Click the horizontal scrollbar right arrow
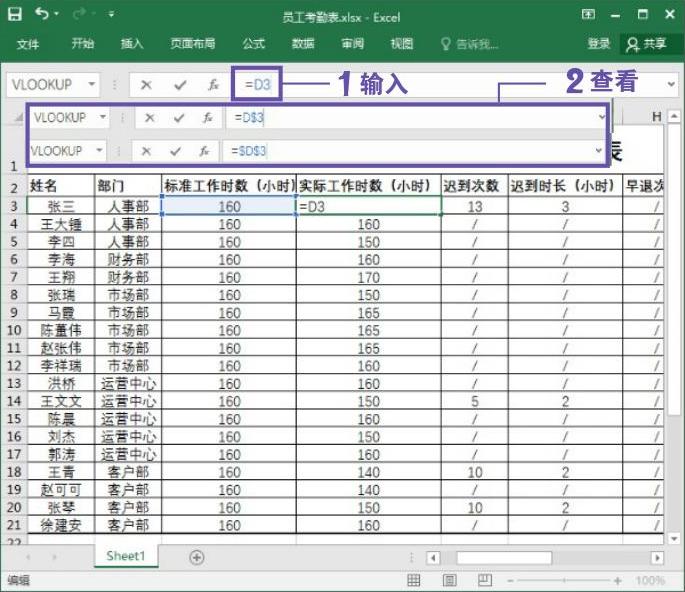This screenshot has width=685, height=592. (x=657, y=558)
